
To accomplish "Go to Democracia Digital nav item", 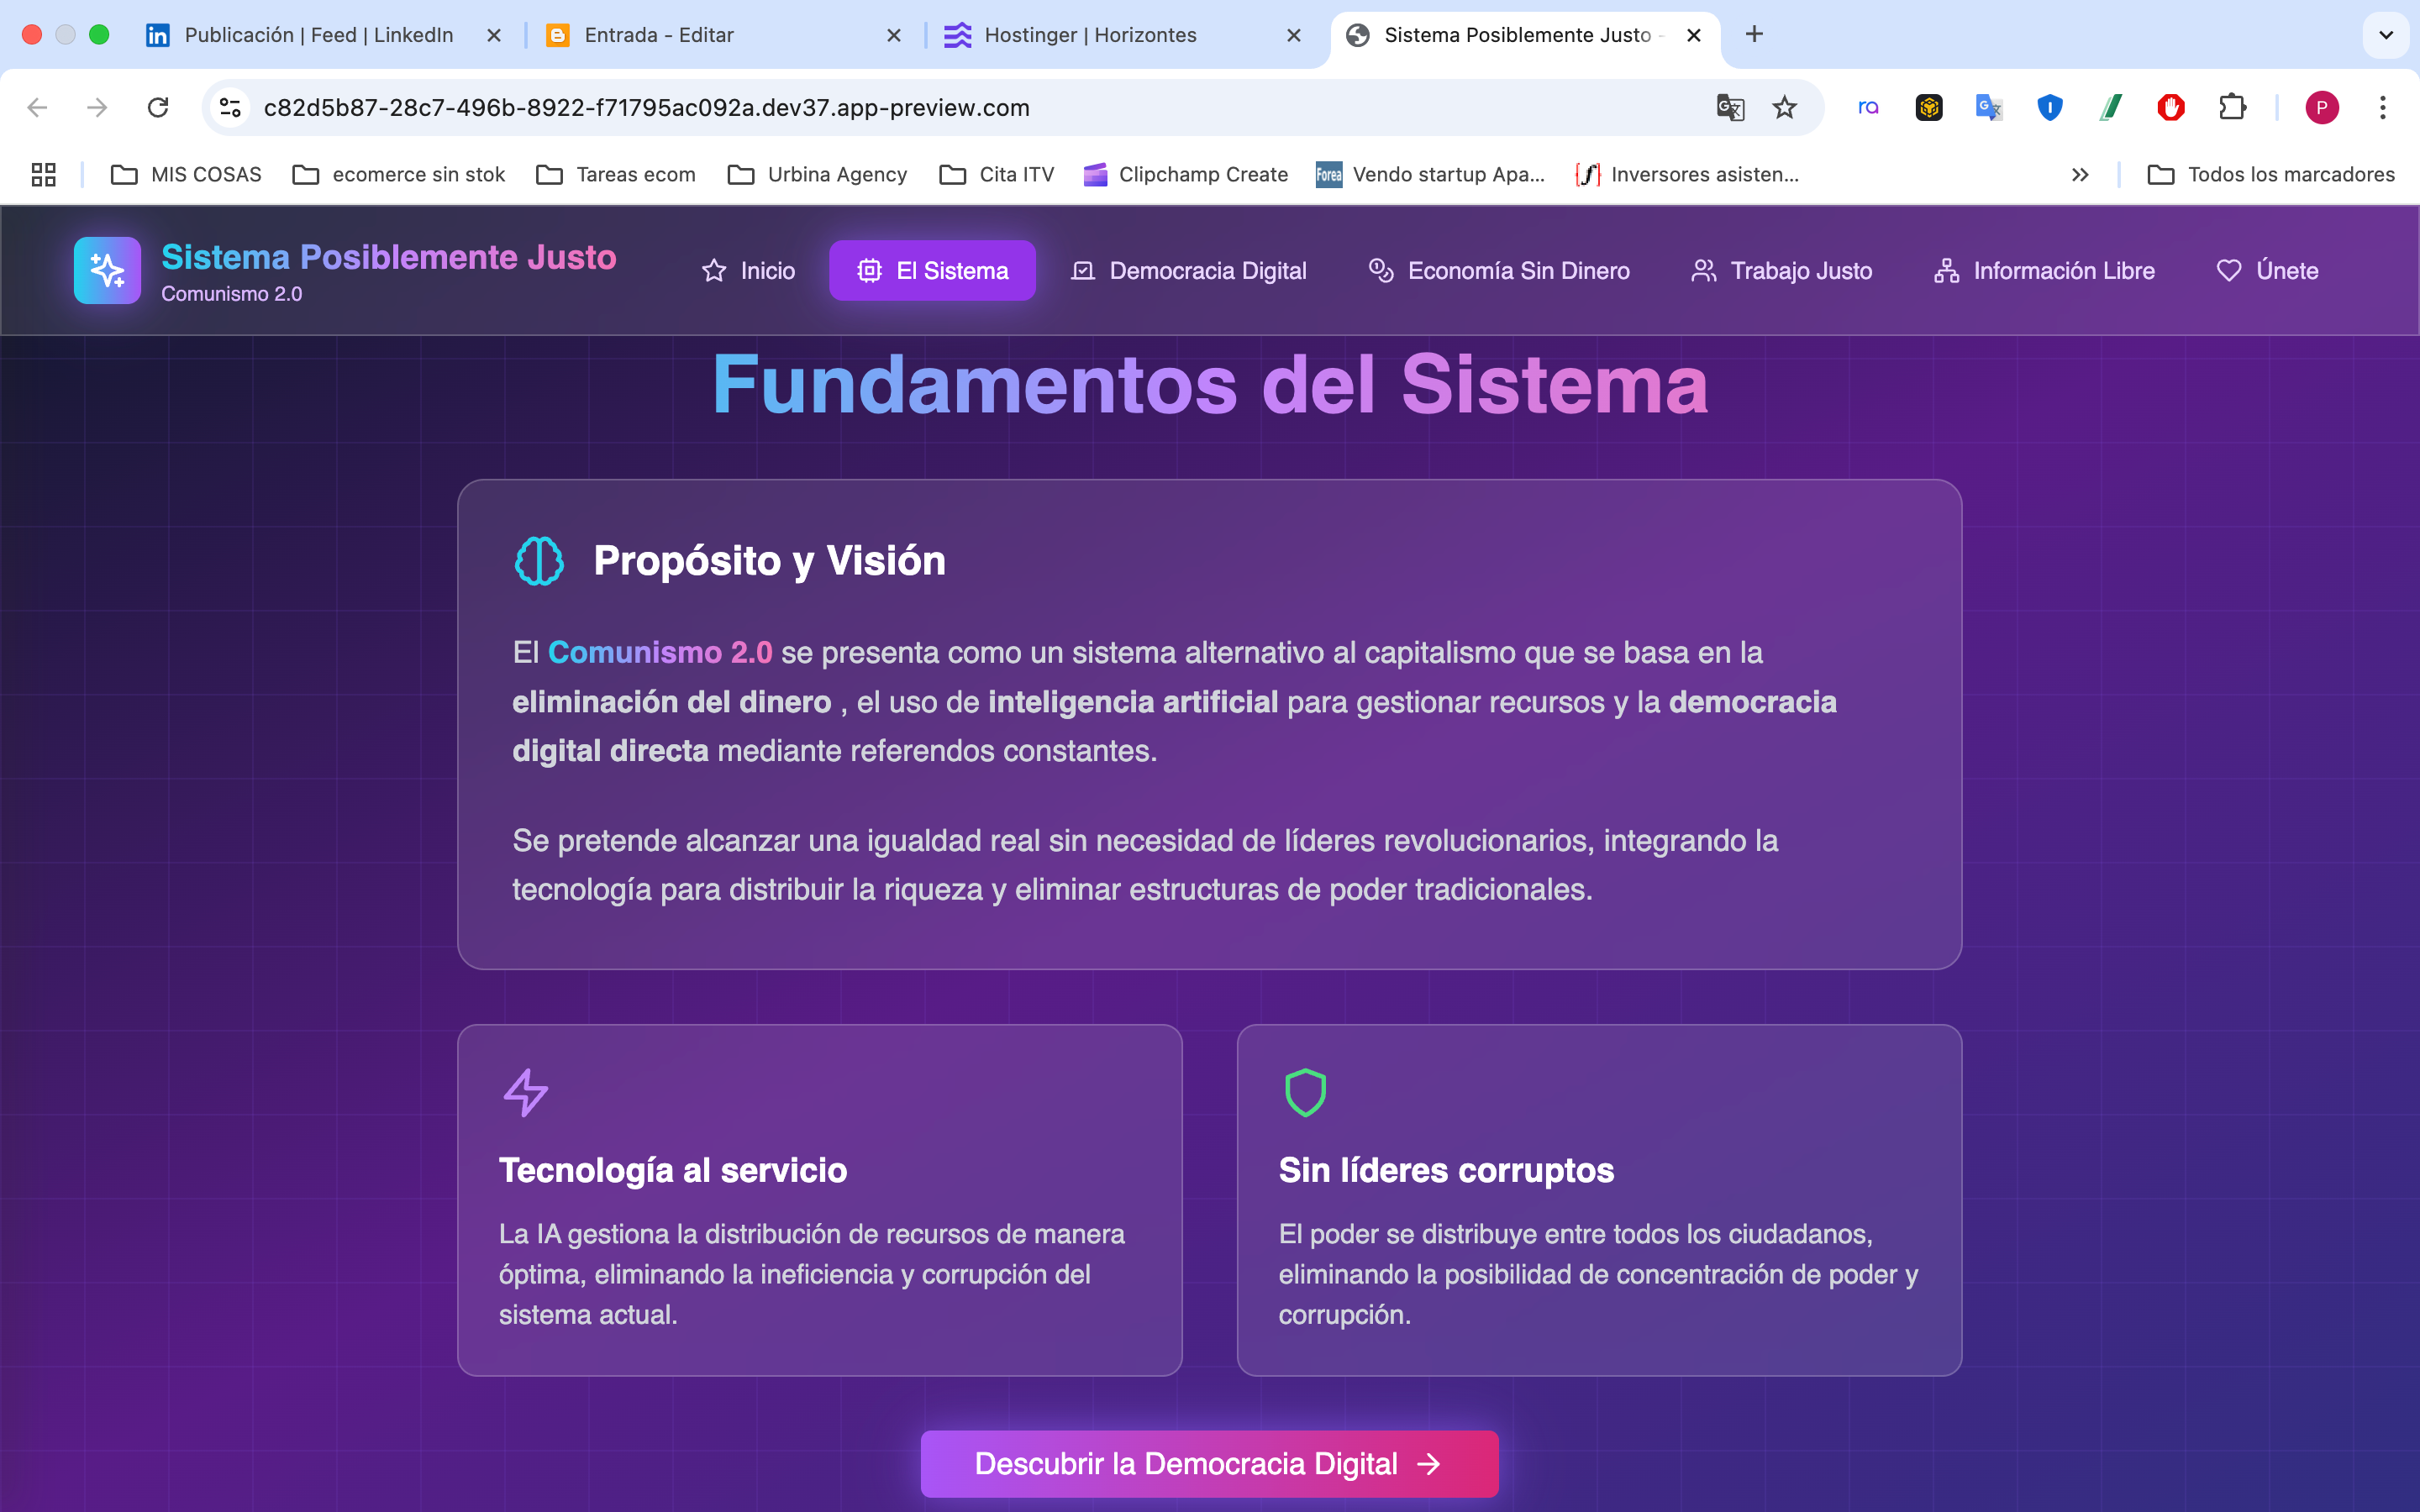I will tap(1189, 271).
